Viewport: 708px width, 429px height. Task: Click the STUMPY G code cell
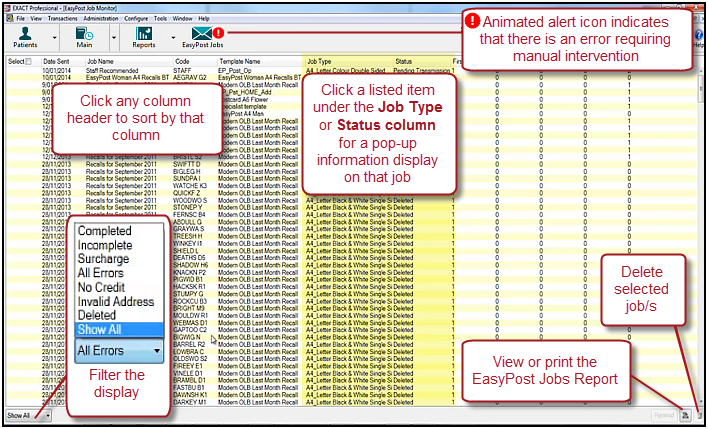click(x=188, y=294)
